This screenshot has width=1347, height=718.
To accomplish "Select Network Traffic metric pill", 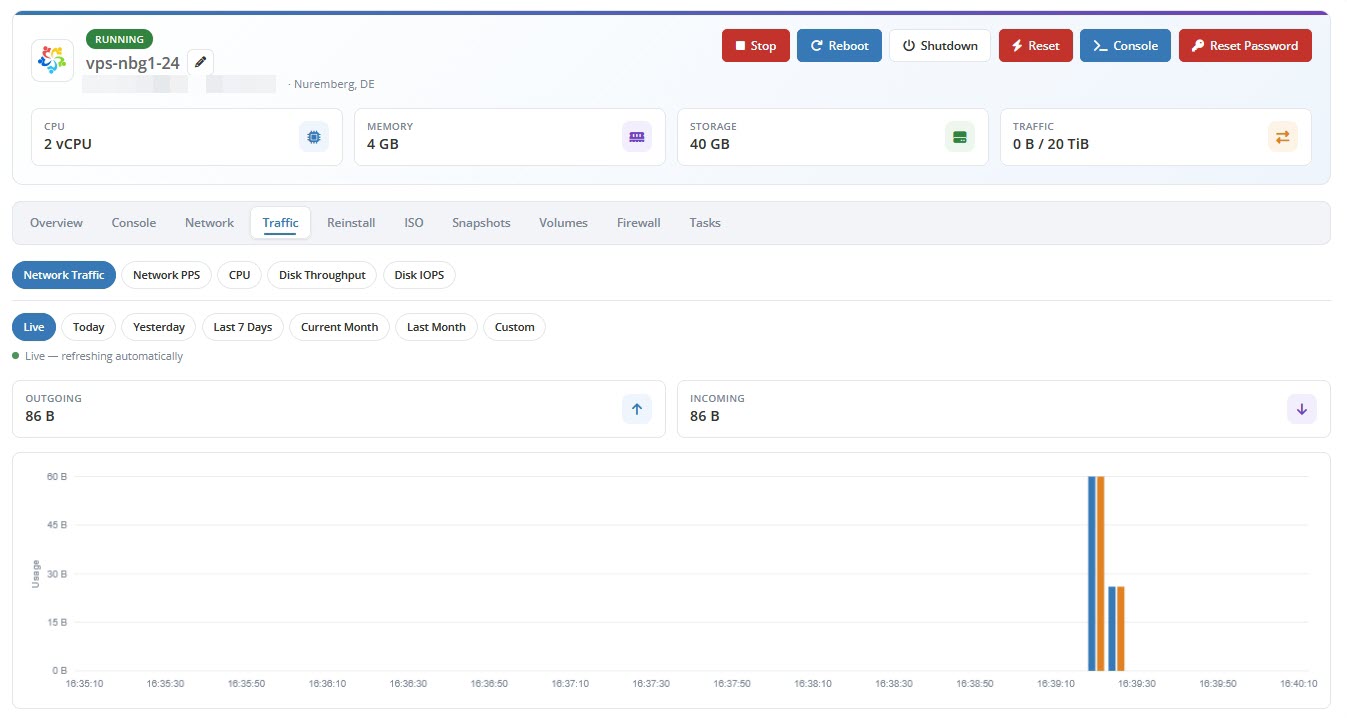I will click(64, 275).
